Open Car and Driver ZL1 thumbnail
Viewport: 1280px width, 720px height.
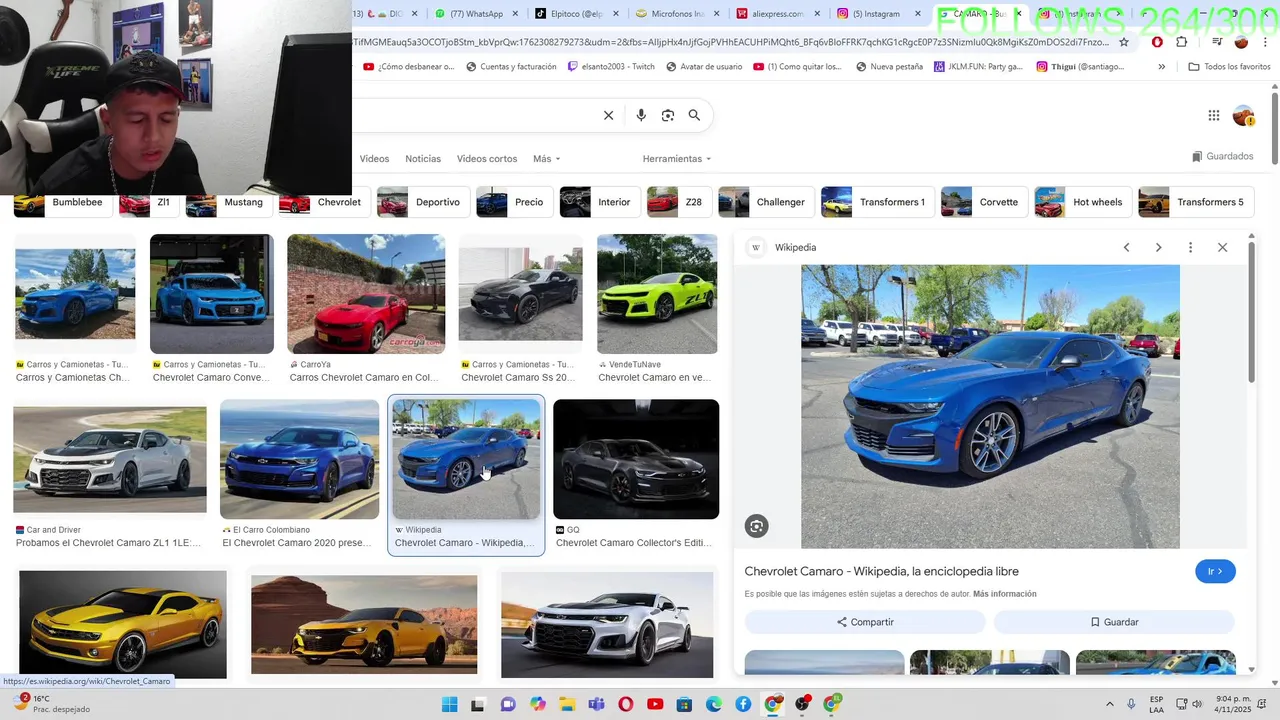(x=110, y=460)
